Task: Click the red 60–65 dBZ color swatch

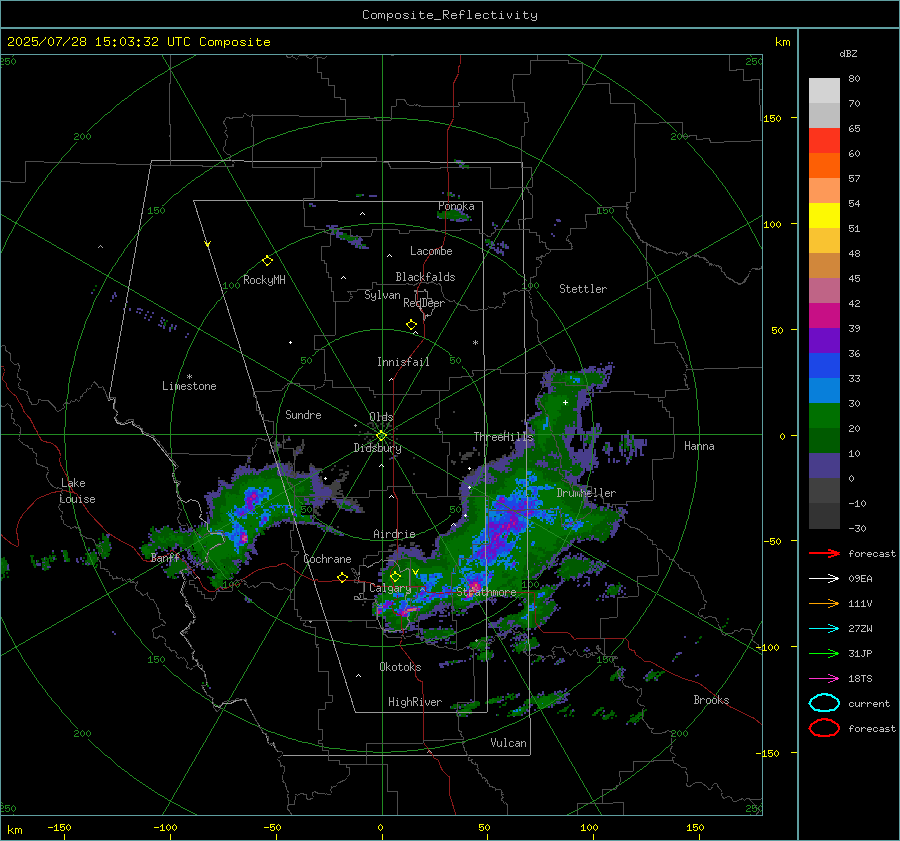Action: (x=824, y=141)
